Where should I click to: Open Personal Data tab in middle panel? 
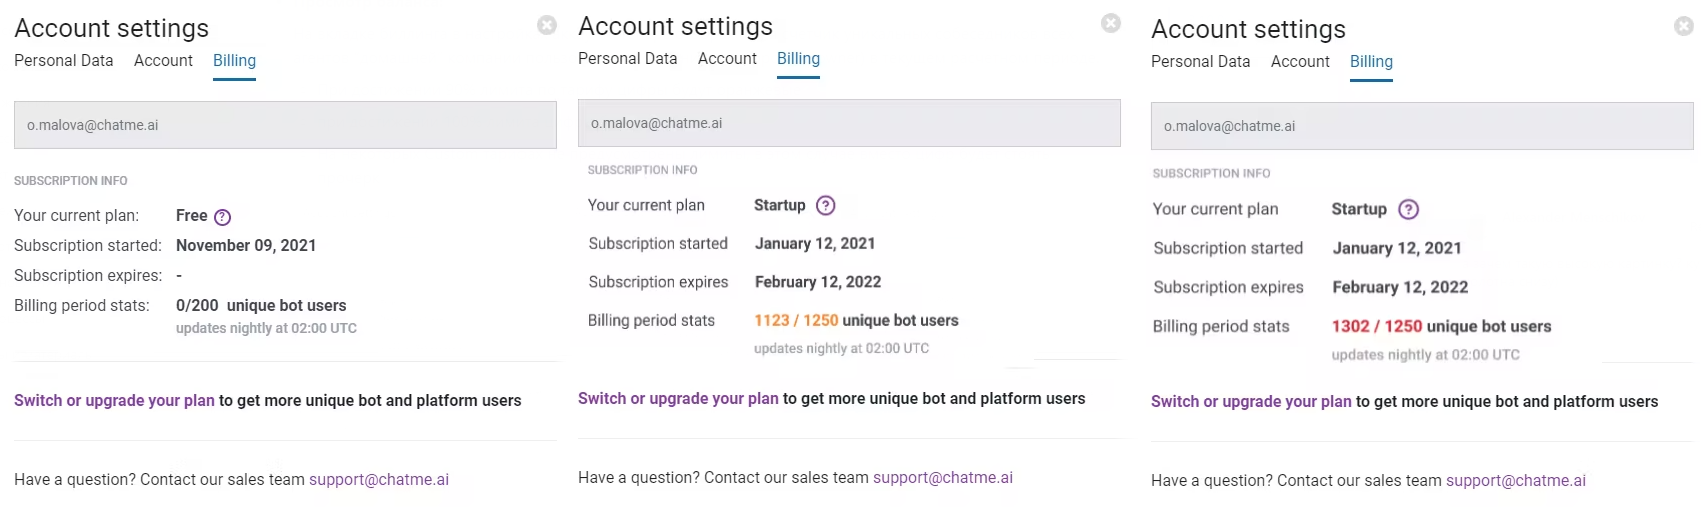pos(628,58)
